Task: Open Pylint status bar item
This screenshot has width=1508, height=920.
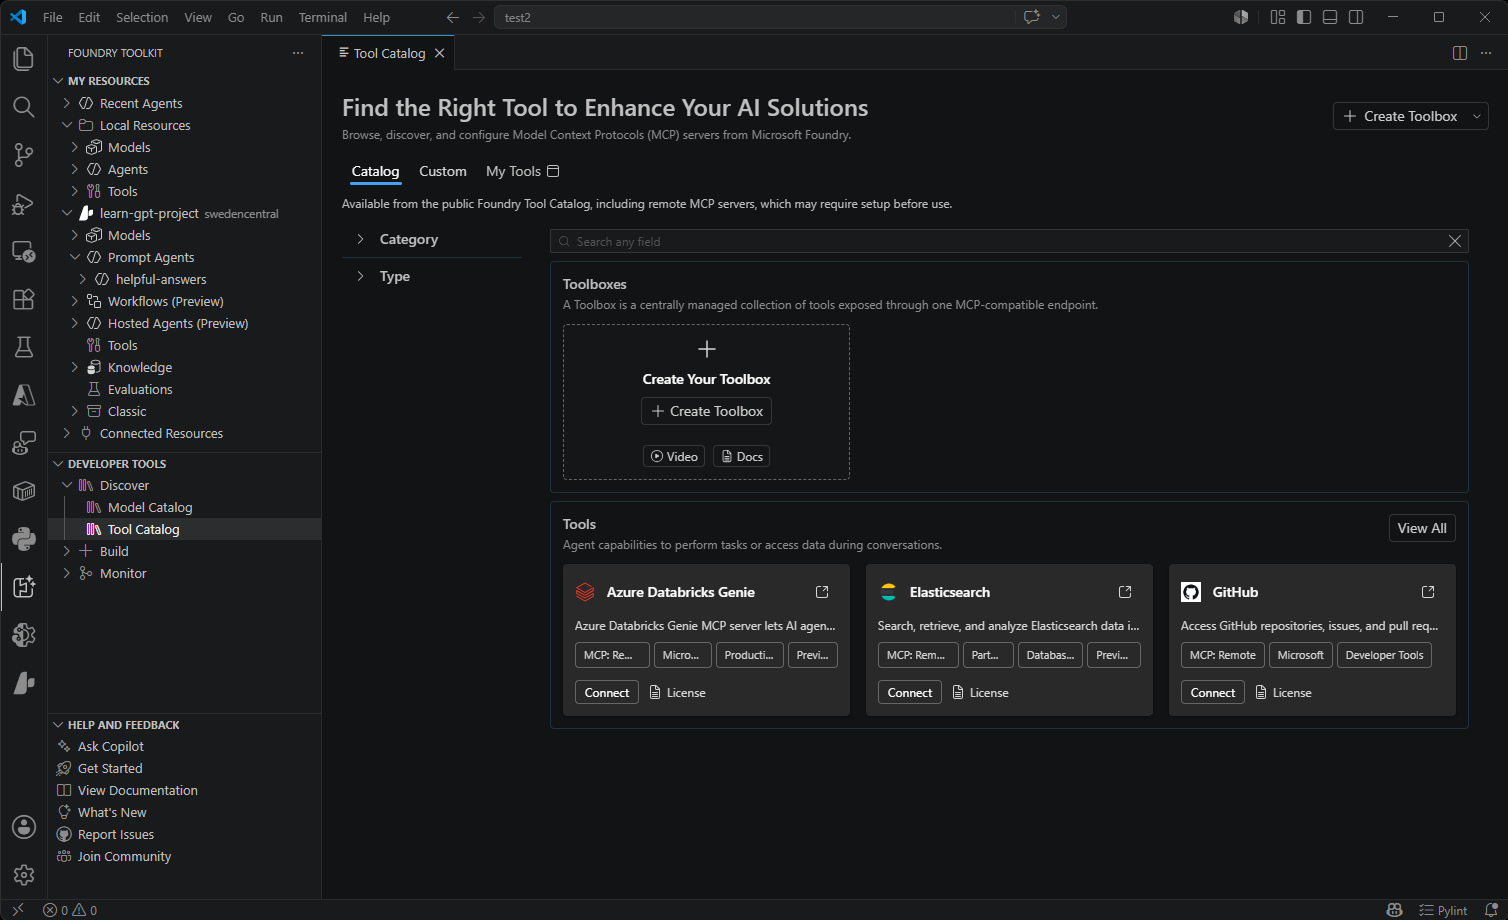Action: [1443, 910]
